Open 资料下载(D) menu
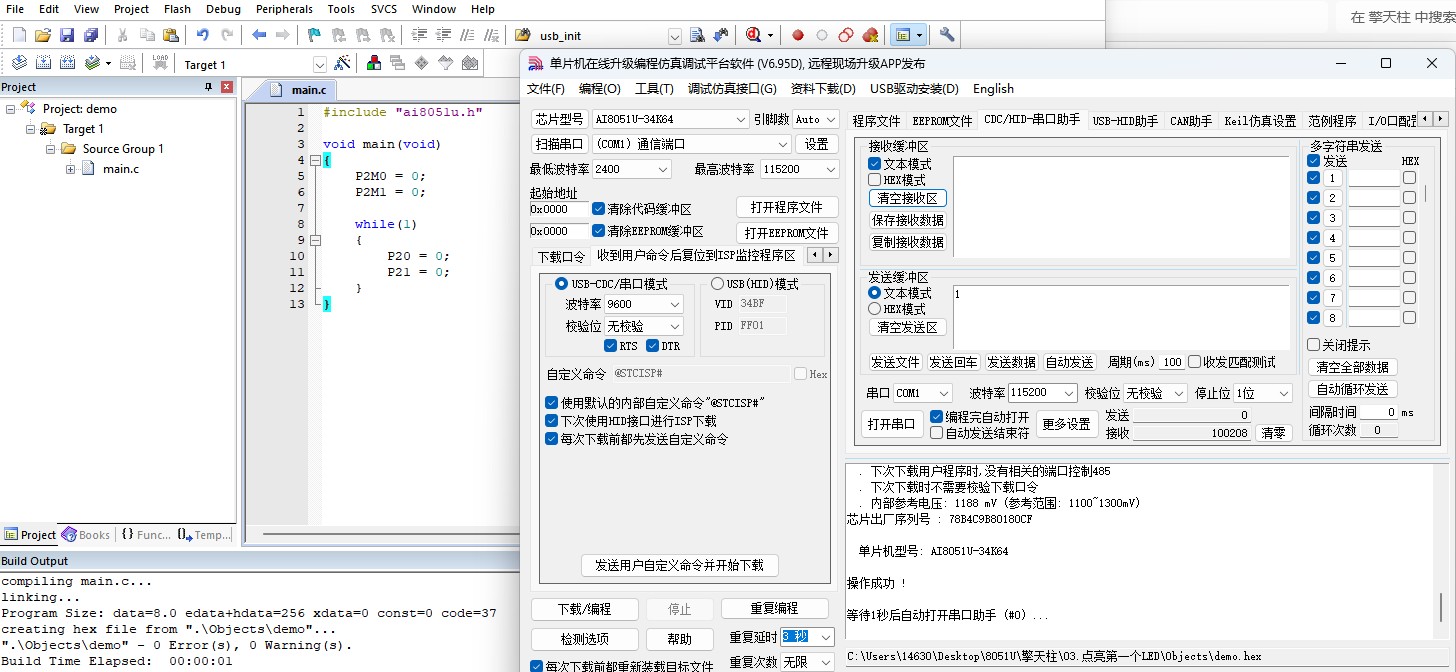This screenshot has width=1456, height=672. (823, 88)
